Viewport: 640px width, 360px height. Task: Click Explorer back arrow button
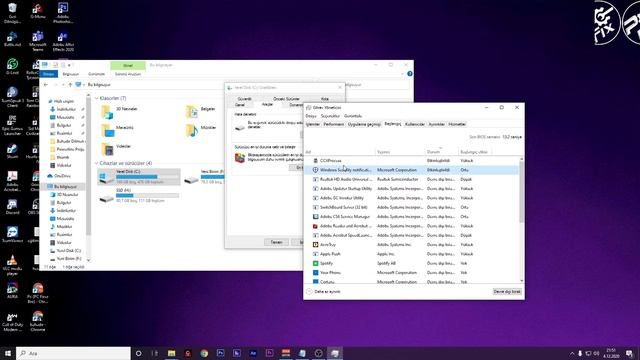[46, 84]
